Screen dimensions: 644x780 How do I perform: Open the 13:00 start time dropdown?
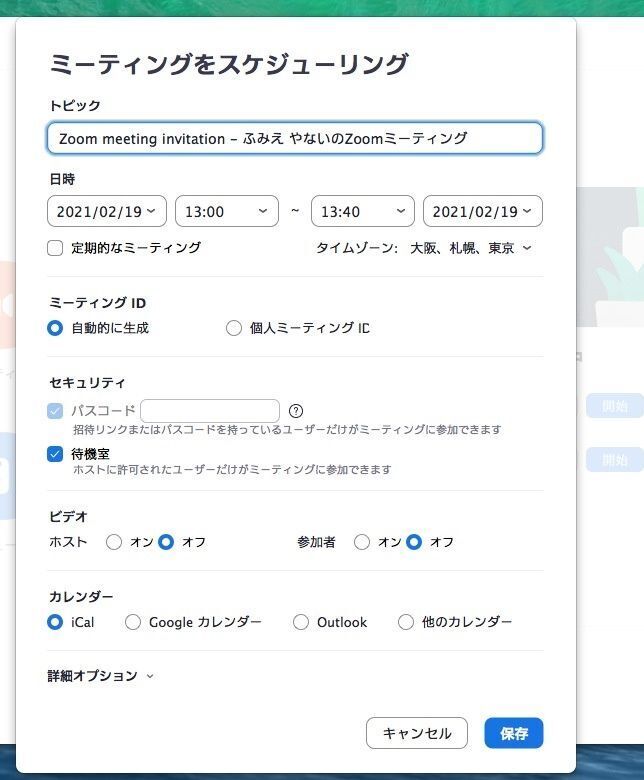(x=227, y=211)
